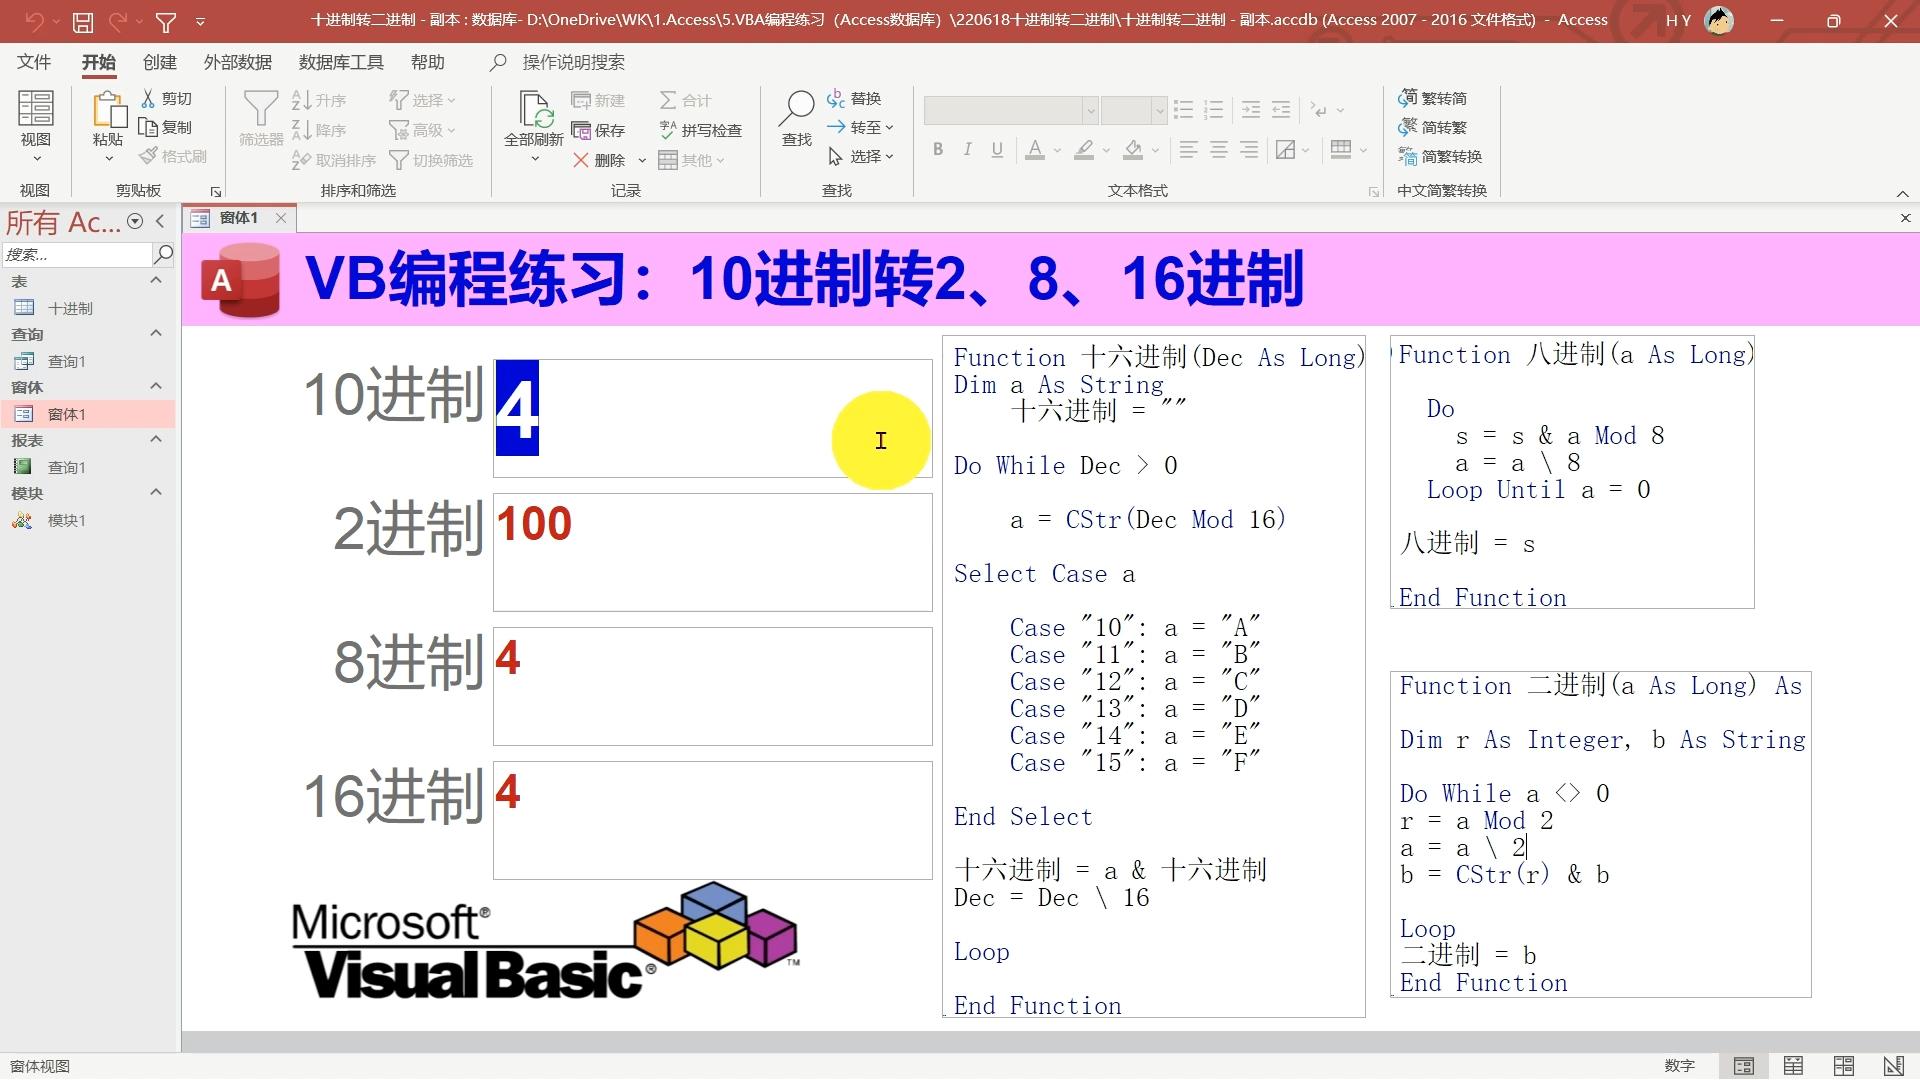1920x1080 pixels.
Task: Collapse the Modules (模块) group in navigation pane
Action: [x=156, y=493]
